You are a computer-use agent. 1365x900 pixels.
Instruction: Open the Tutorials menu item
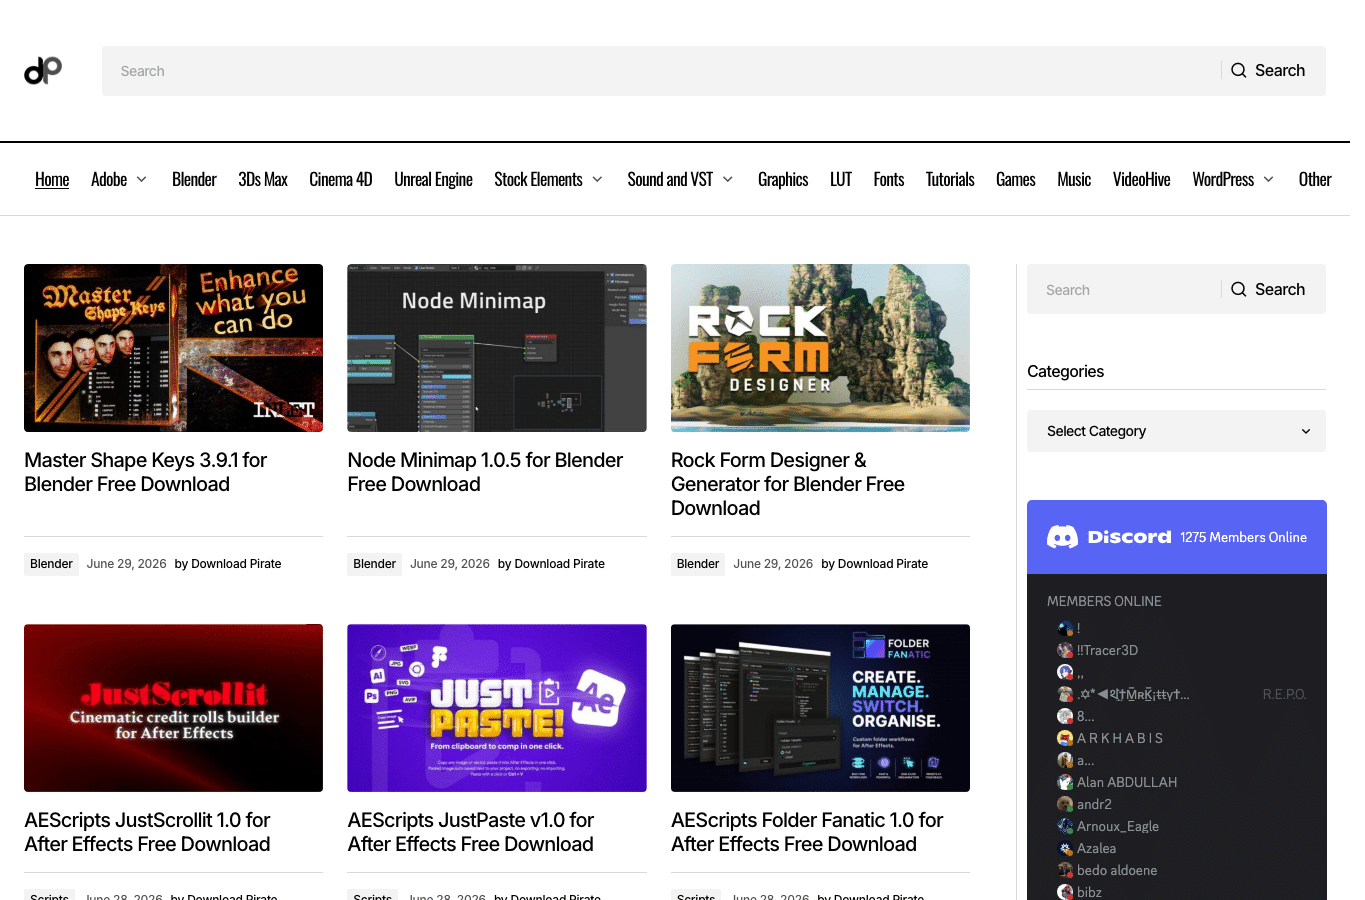tap(950, 179)
